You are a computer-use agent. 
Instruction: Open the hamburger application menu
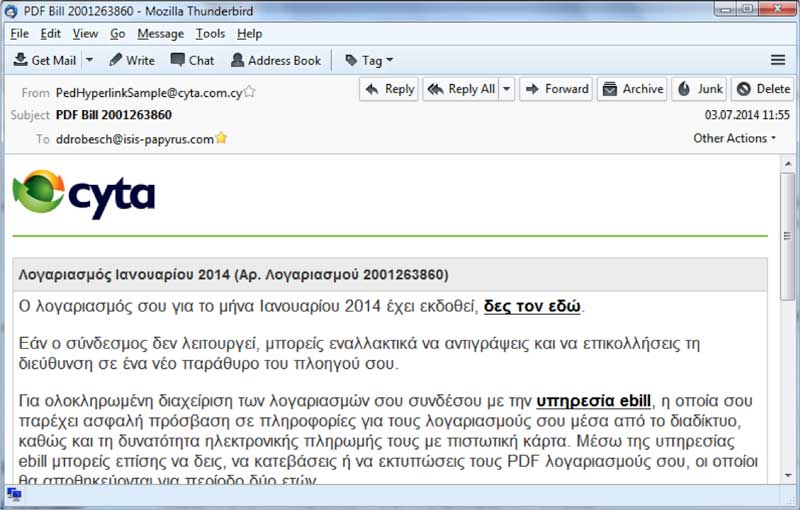[778, 60]
